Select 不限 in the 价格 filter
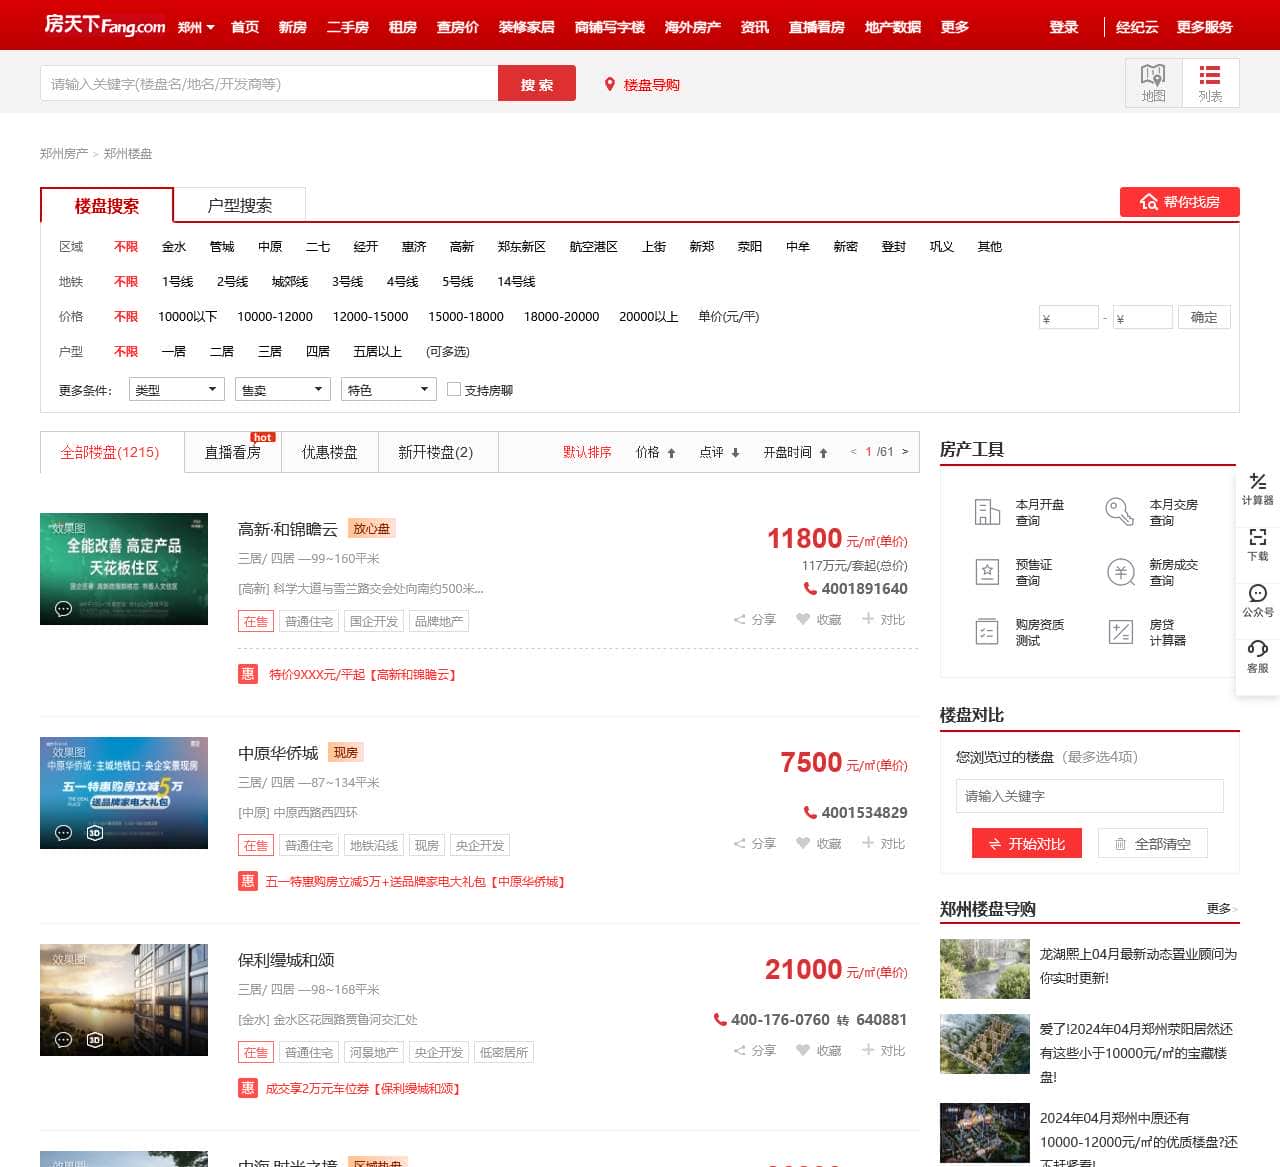The width and height of the screenshot is (1280, 1167). (126, 317)
